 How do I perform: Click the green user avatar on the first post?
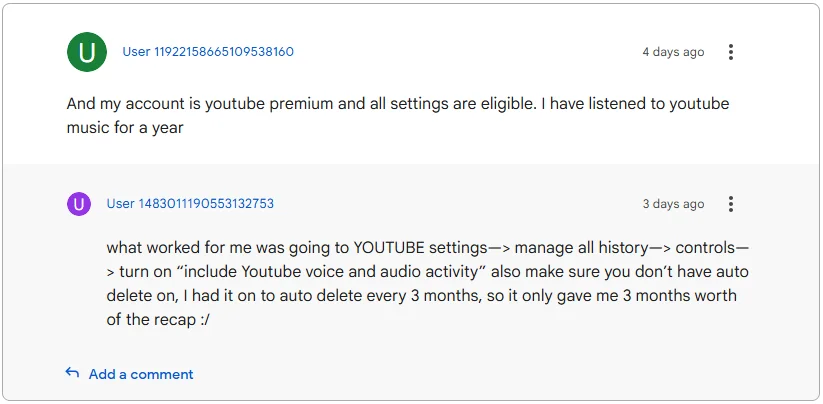(x=87, y=52)
